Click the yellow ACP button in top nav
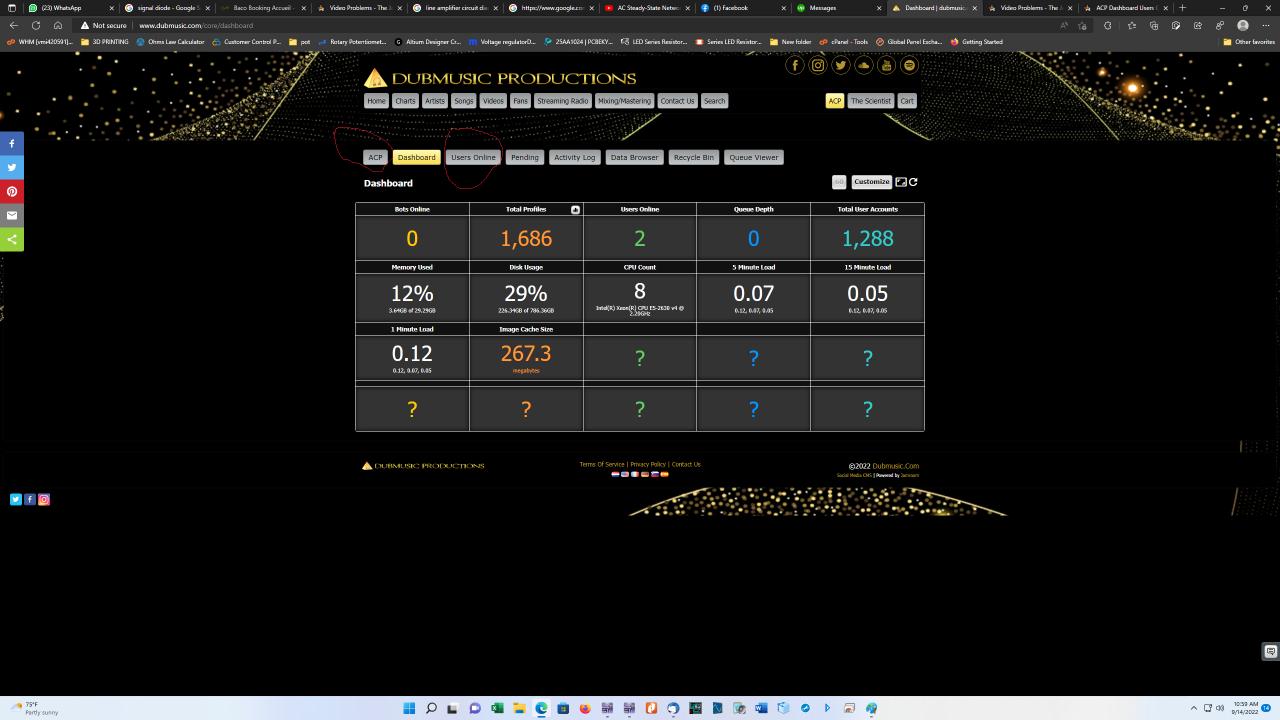The height and width of the screenshot is (720, 1280). click(x=835, y=101)
